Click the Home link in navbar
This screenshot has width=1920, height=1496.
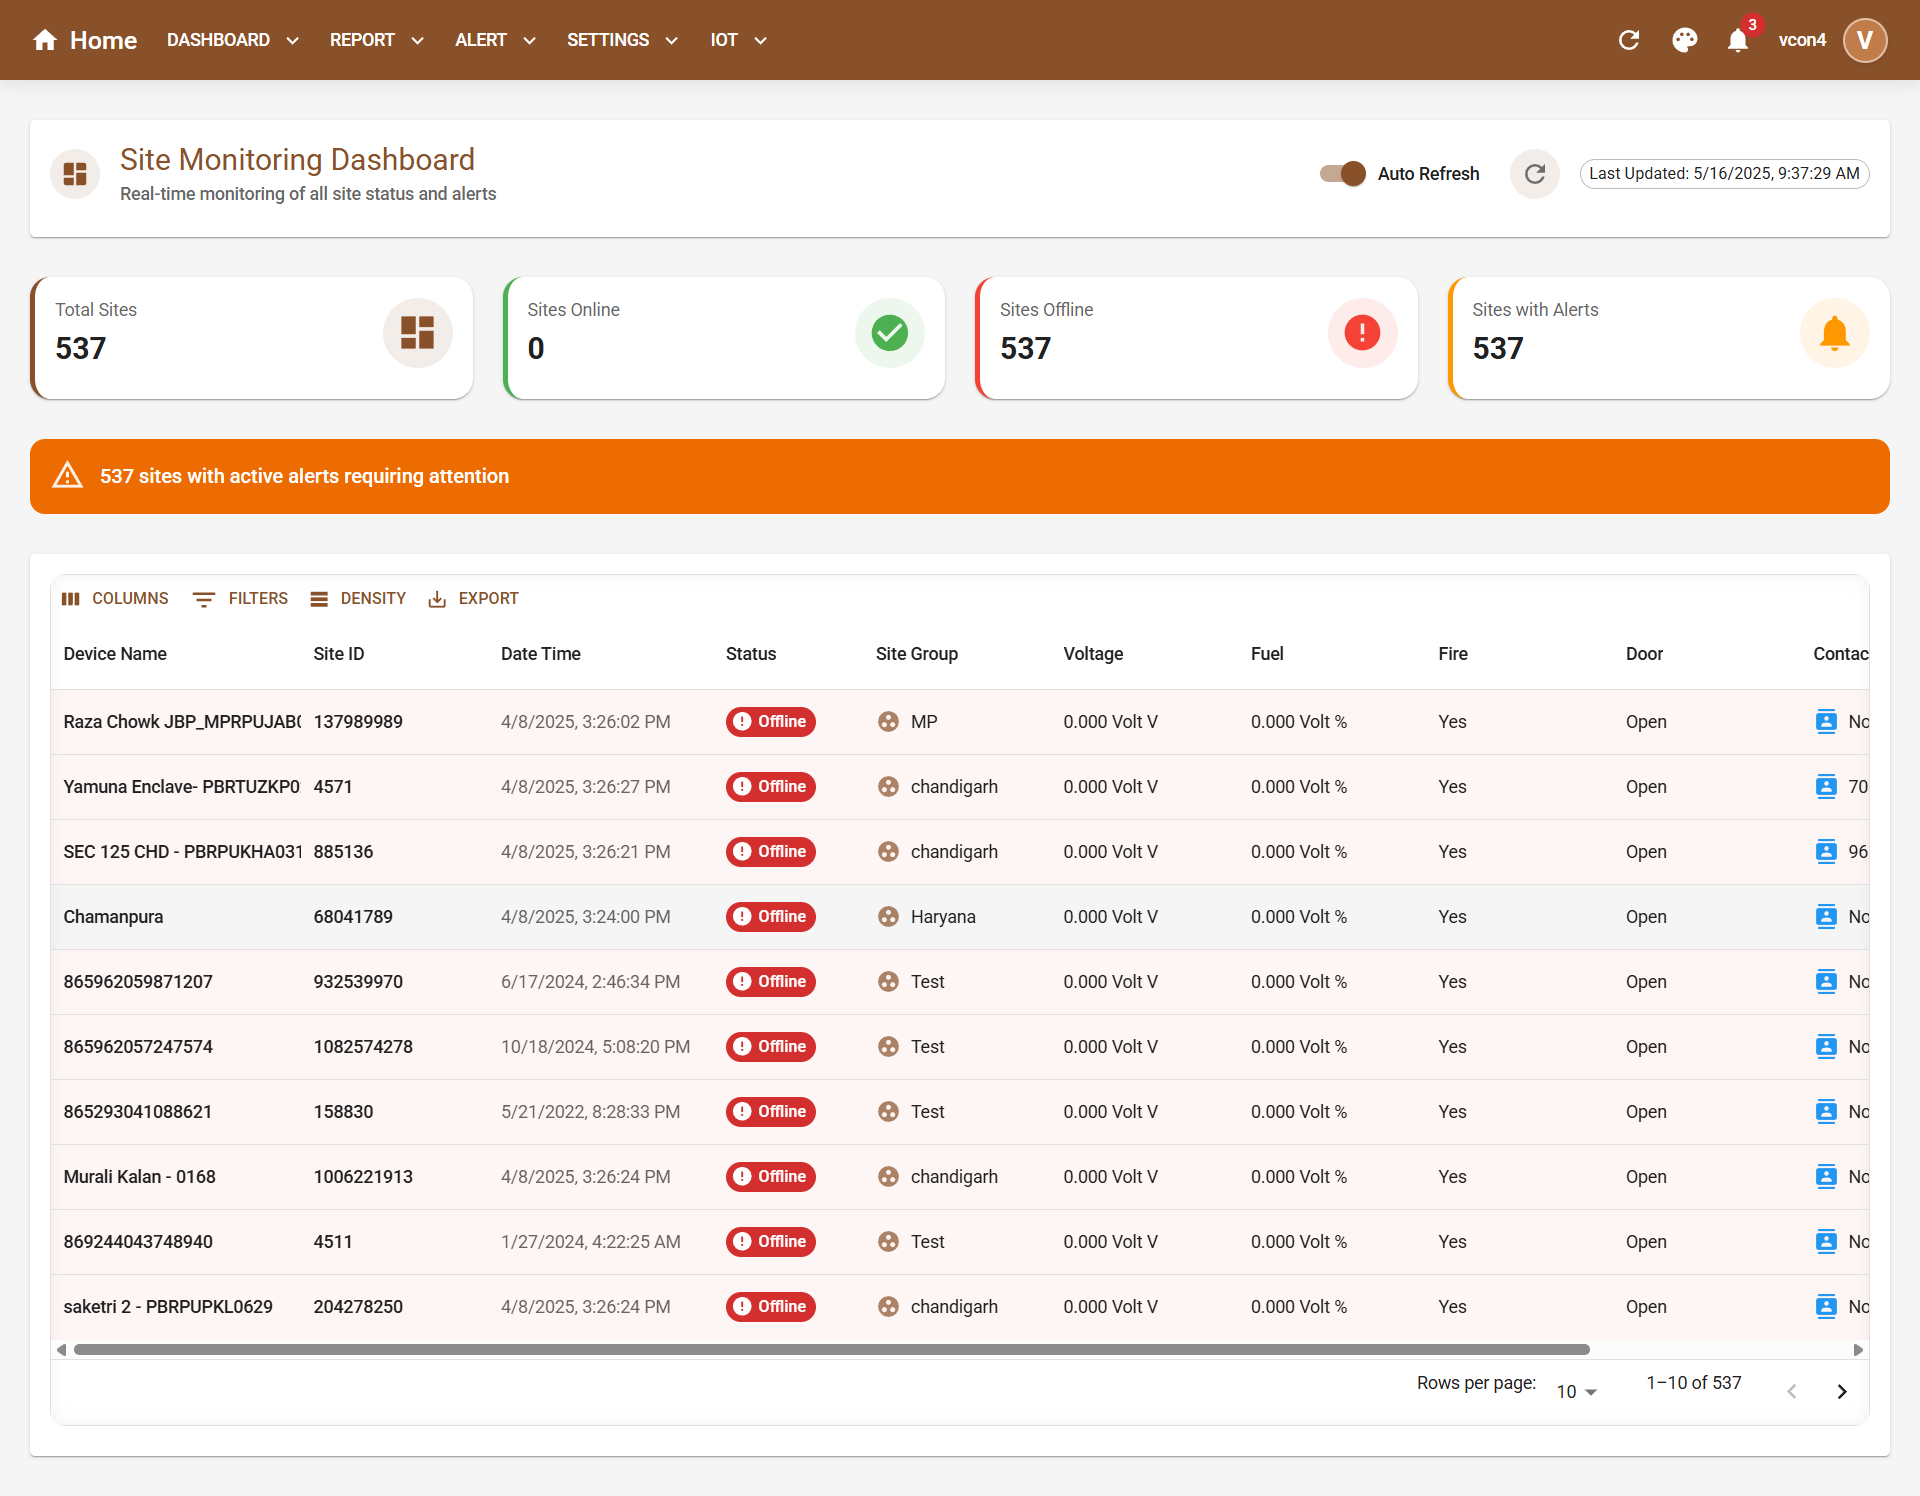coord(103,40)
